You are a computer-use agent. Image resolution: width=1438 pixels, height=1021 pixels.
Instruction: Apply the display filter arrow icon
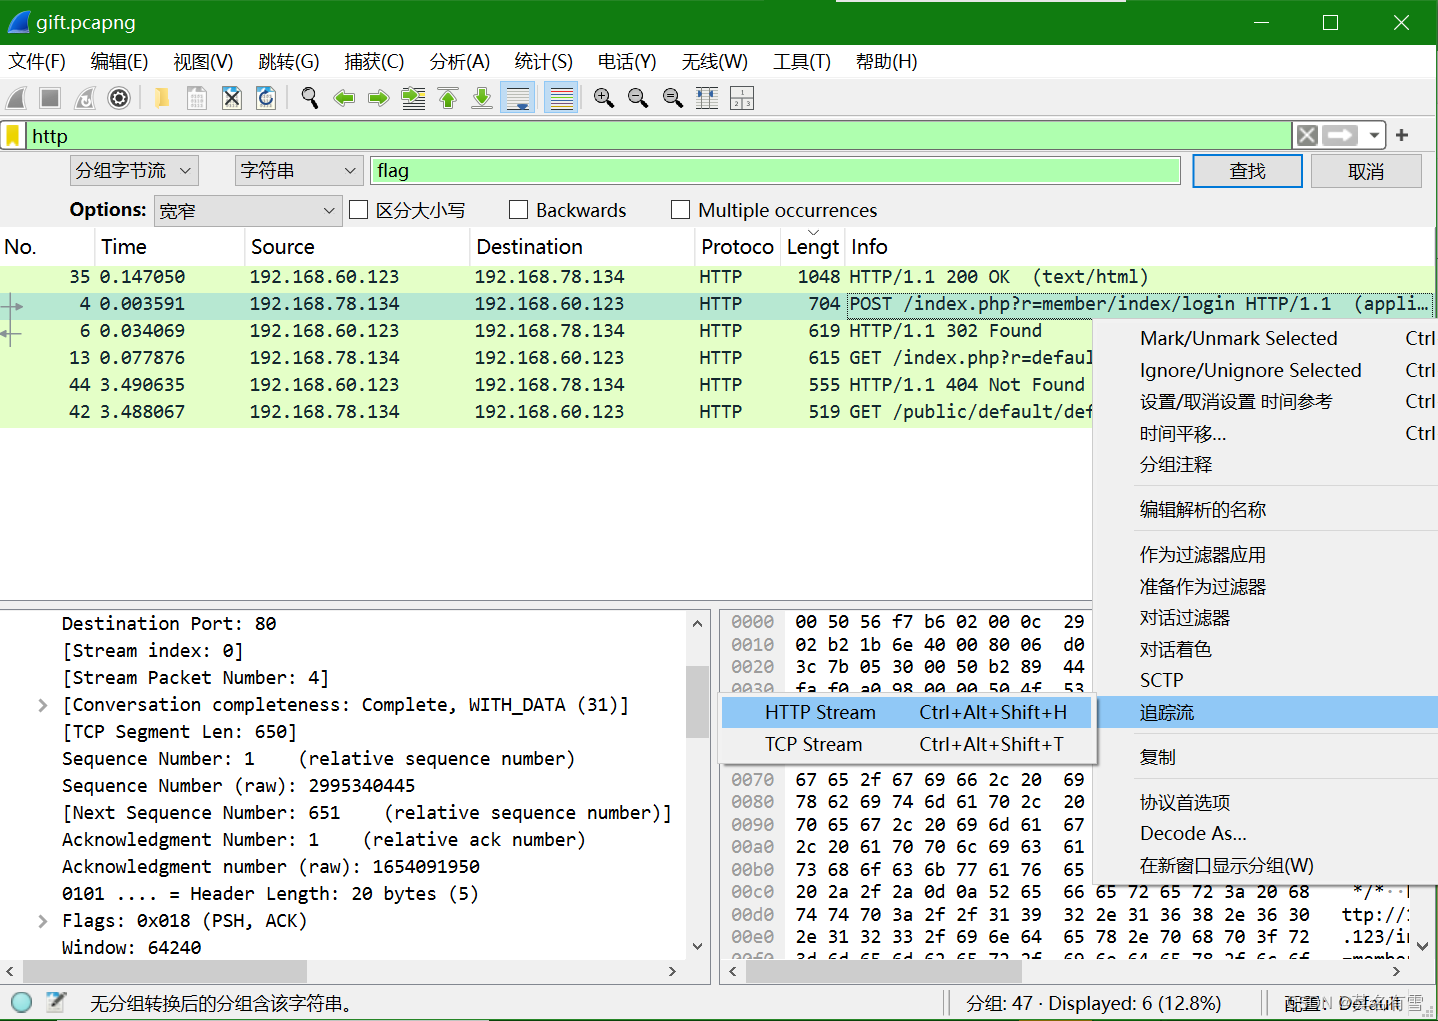coord(1340,135)
